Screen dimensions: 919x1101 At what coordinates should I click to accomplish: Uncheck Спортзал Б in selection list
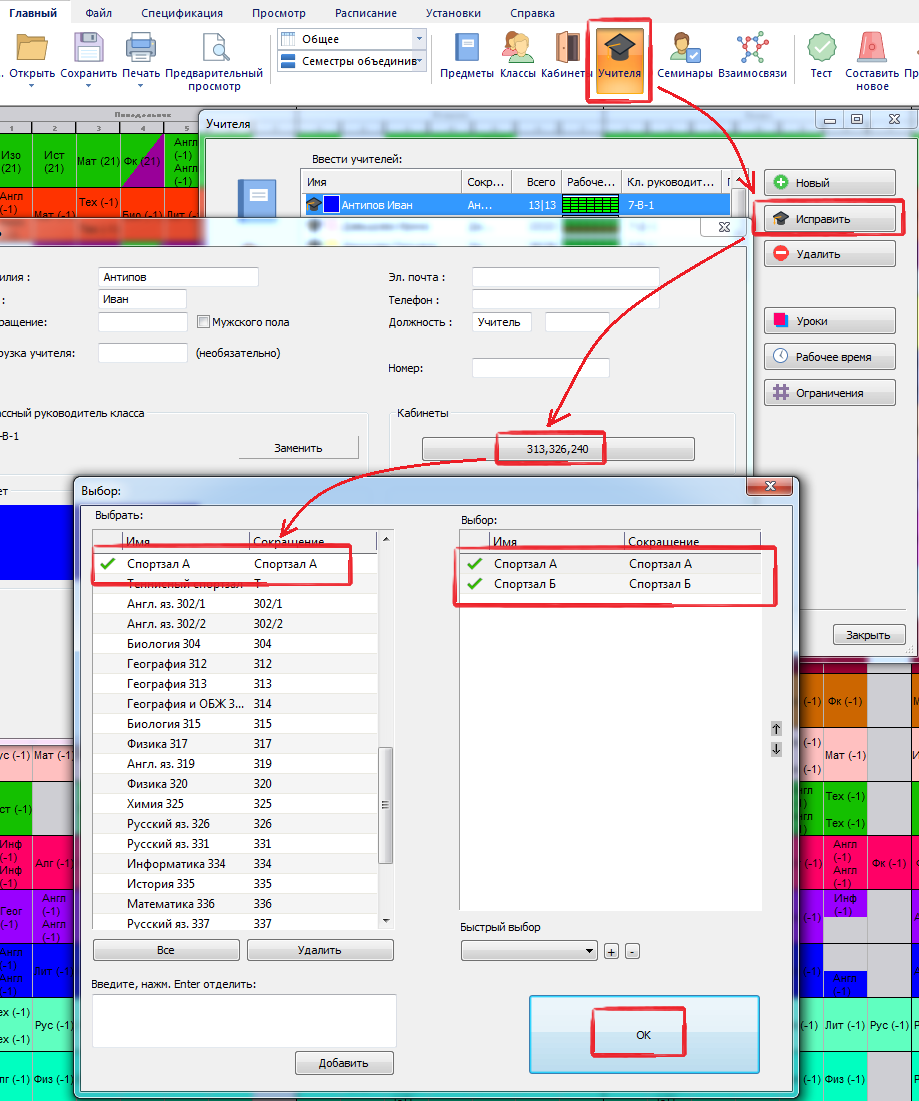[475, 584]
